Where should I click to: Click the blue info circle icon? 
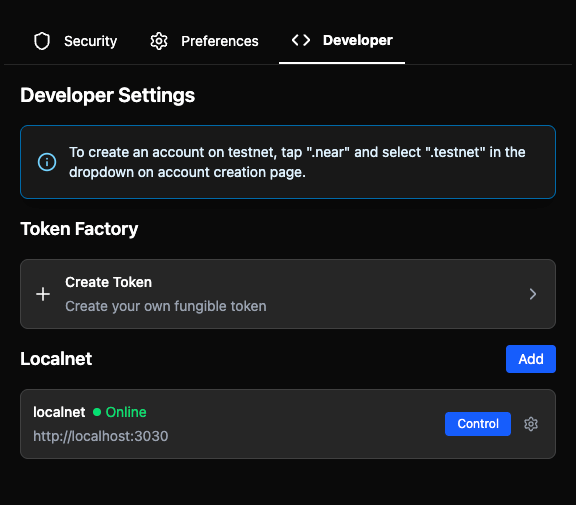[x=47, y=162]
